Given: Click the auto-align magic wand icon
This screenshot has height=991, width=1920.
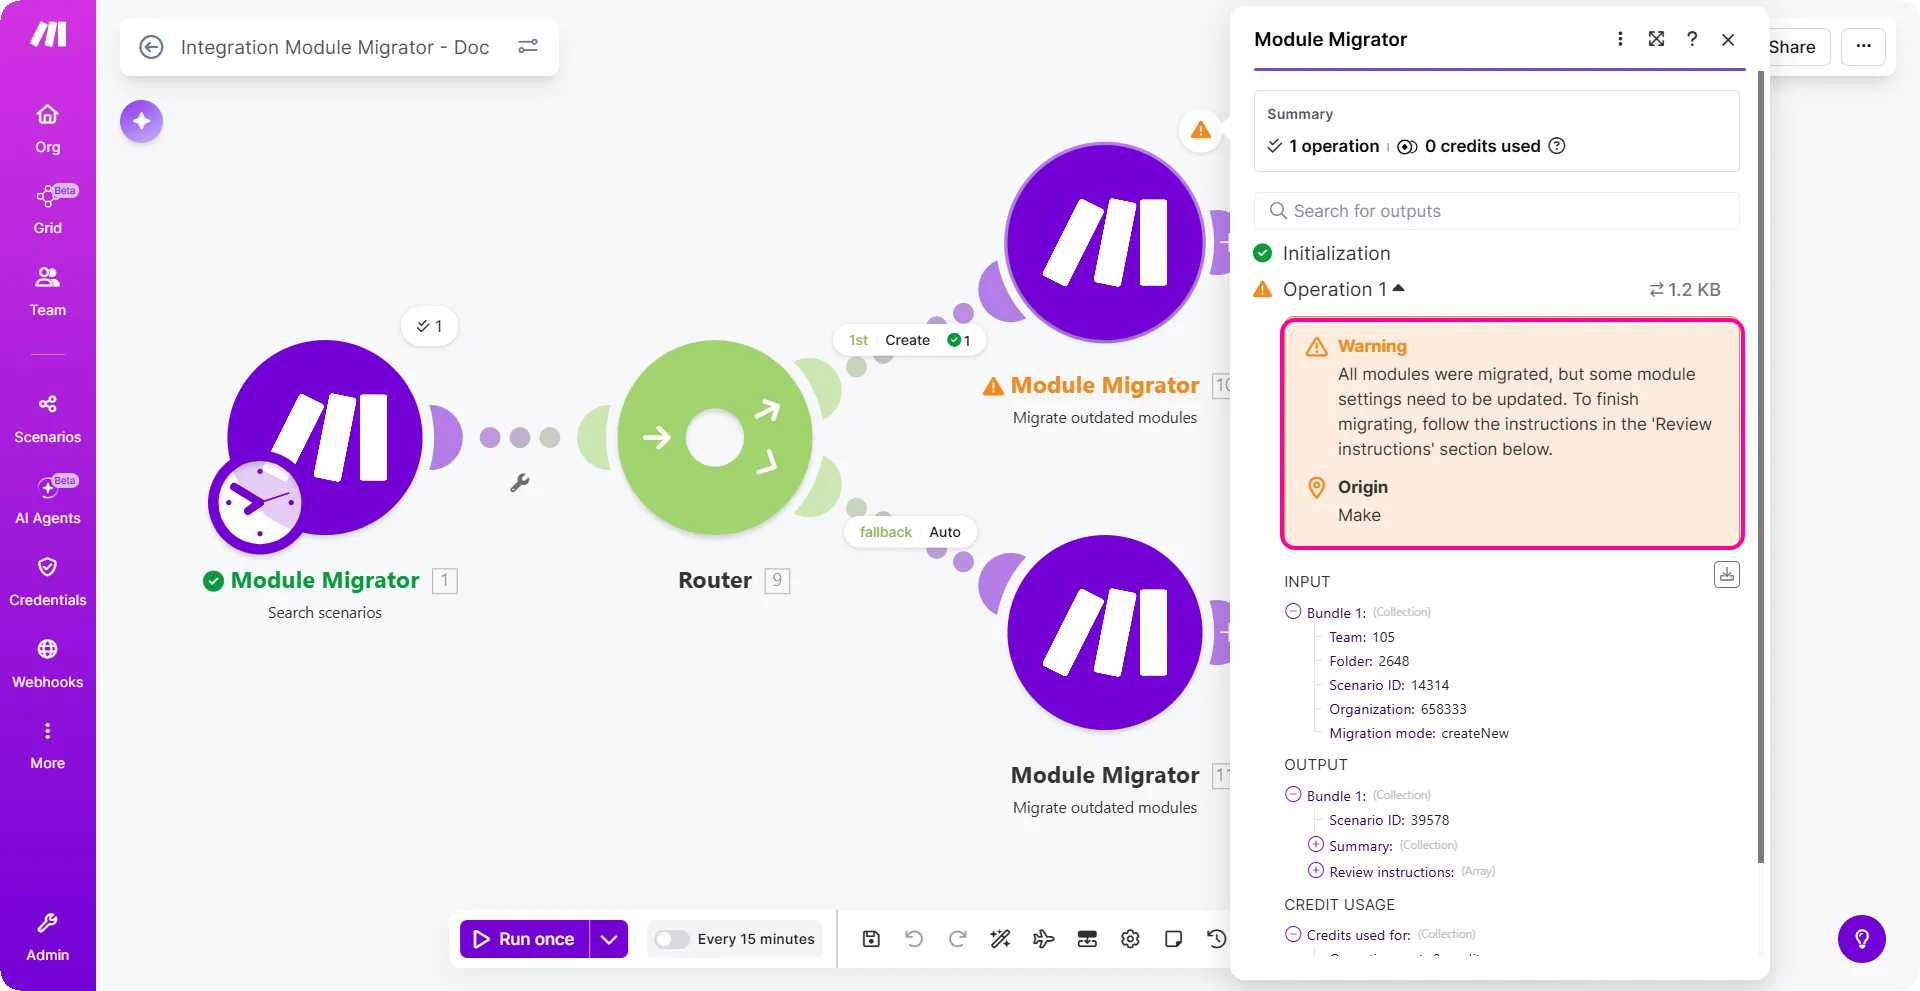Looking at the screenshot, I should 1000,939.
